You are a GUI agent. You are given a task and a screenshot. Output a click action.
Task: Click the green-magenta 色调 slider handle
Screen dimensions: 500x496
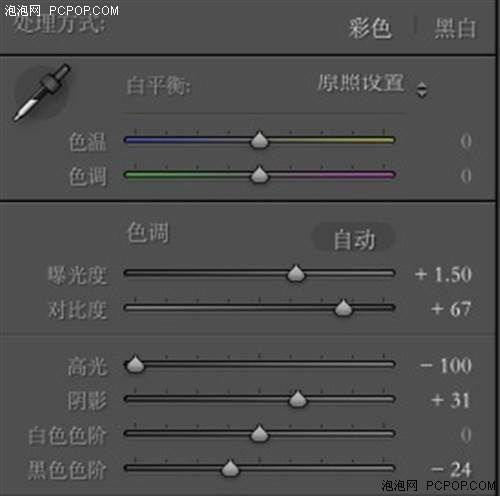pos(259,174)
